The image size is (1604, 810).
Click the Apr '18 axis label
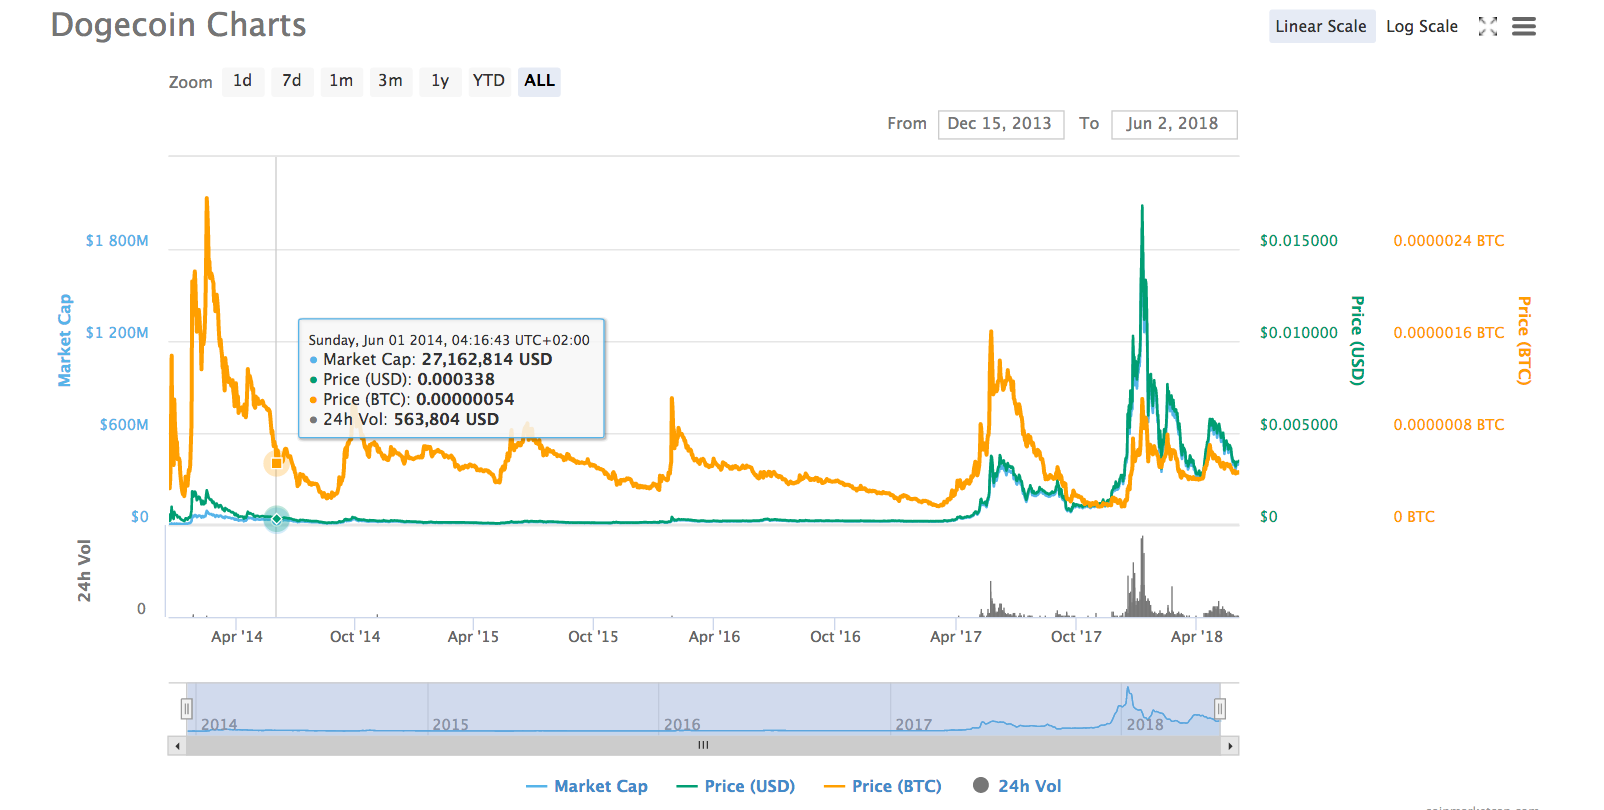click(x=1197, y=637)
